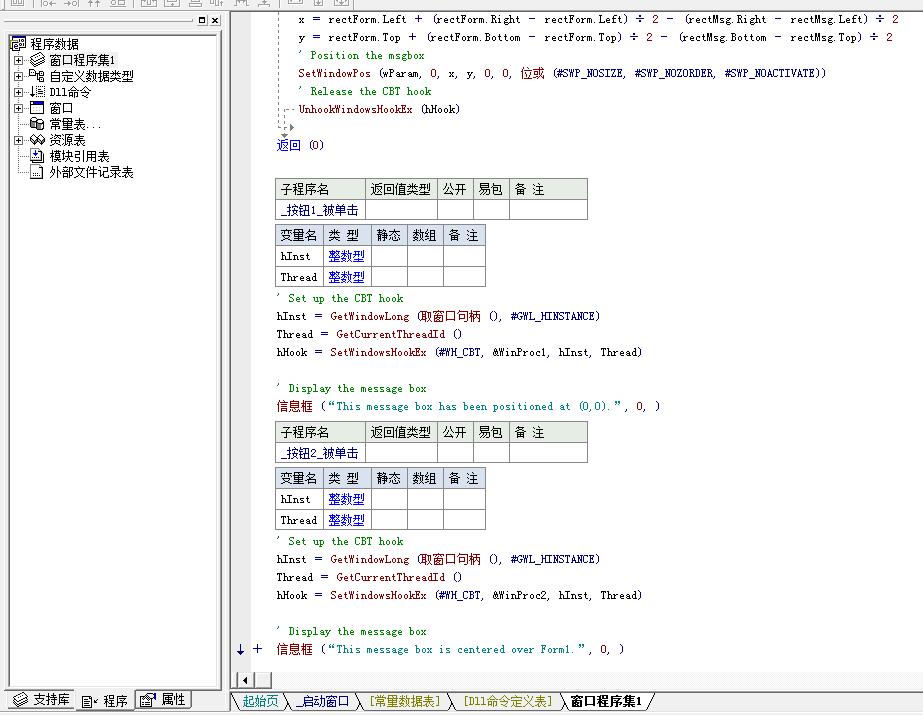Click the 资源表 node icon
Image resolution: width=923 pixels, height=715 pixels.
pos(37,139)
